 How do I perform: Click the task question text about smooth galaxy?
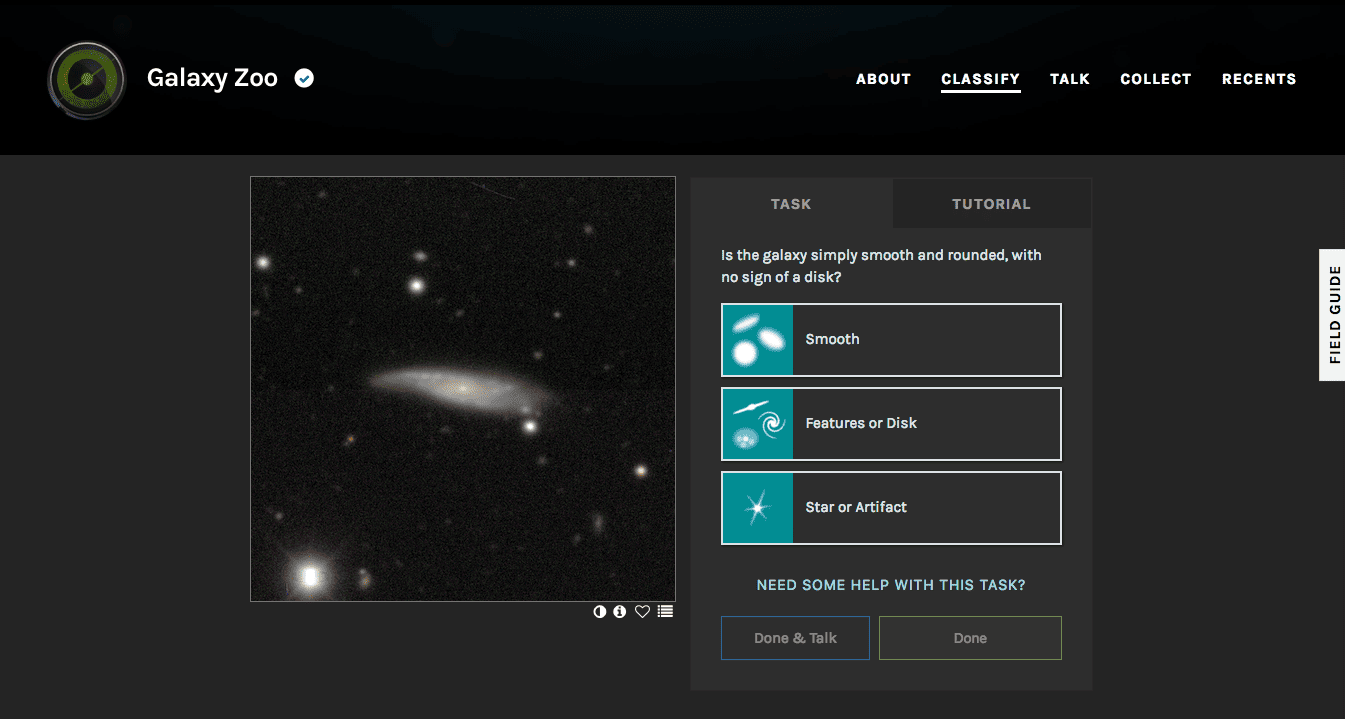coord(881,266)
